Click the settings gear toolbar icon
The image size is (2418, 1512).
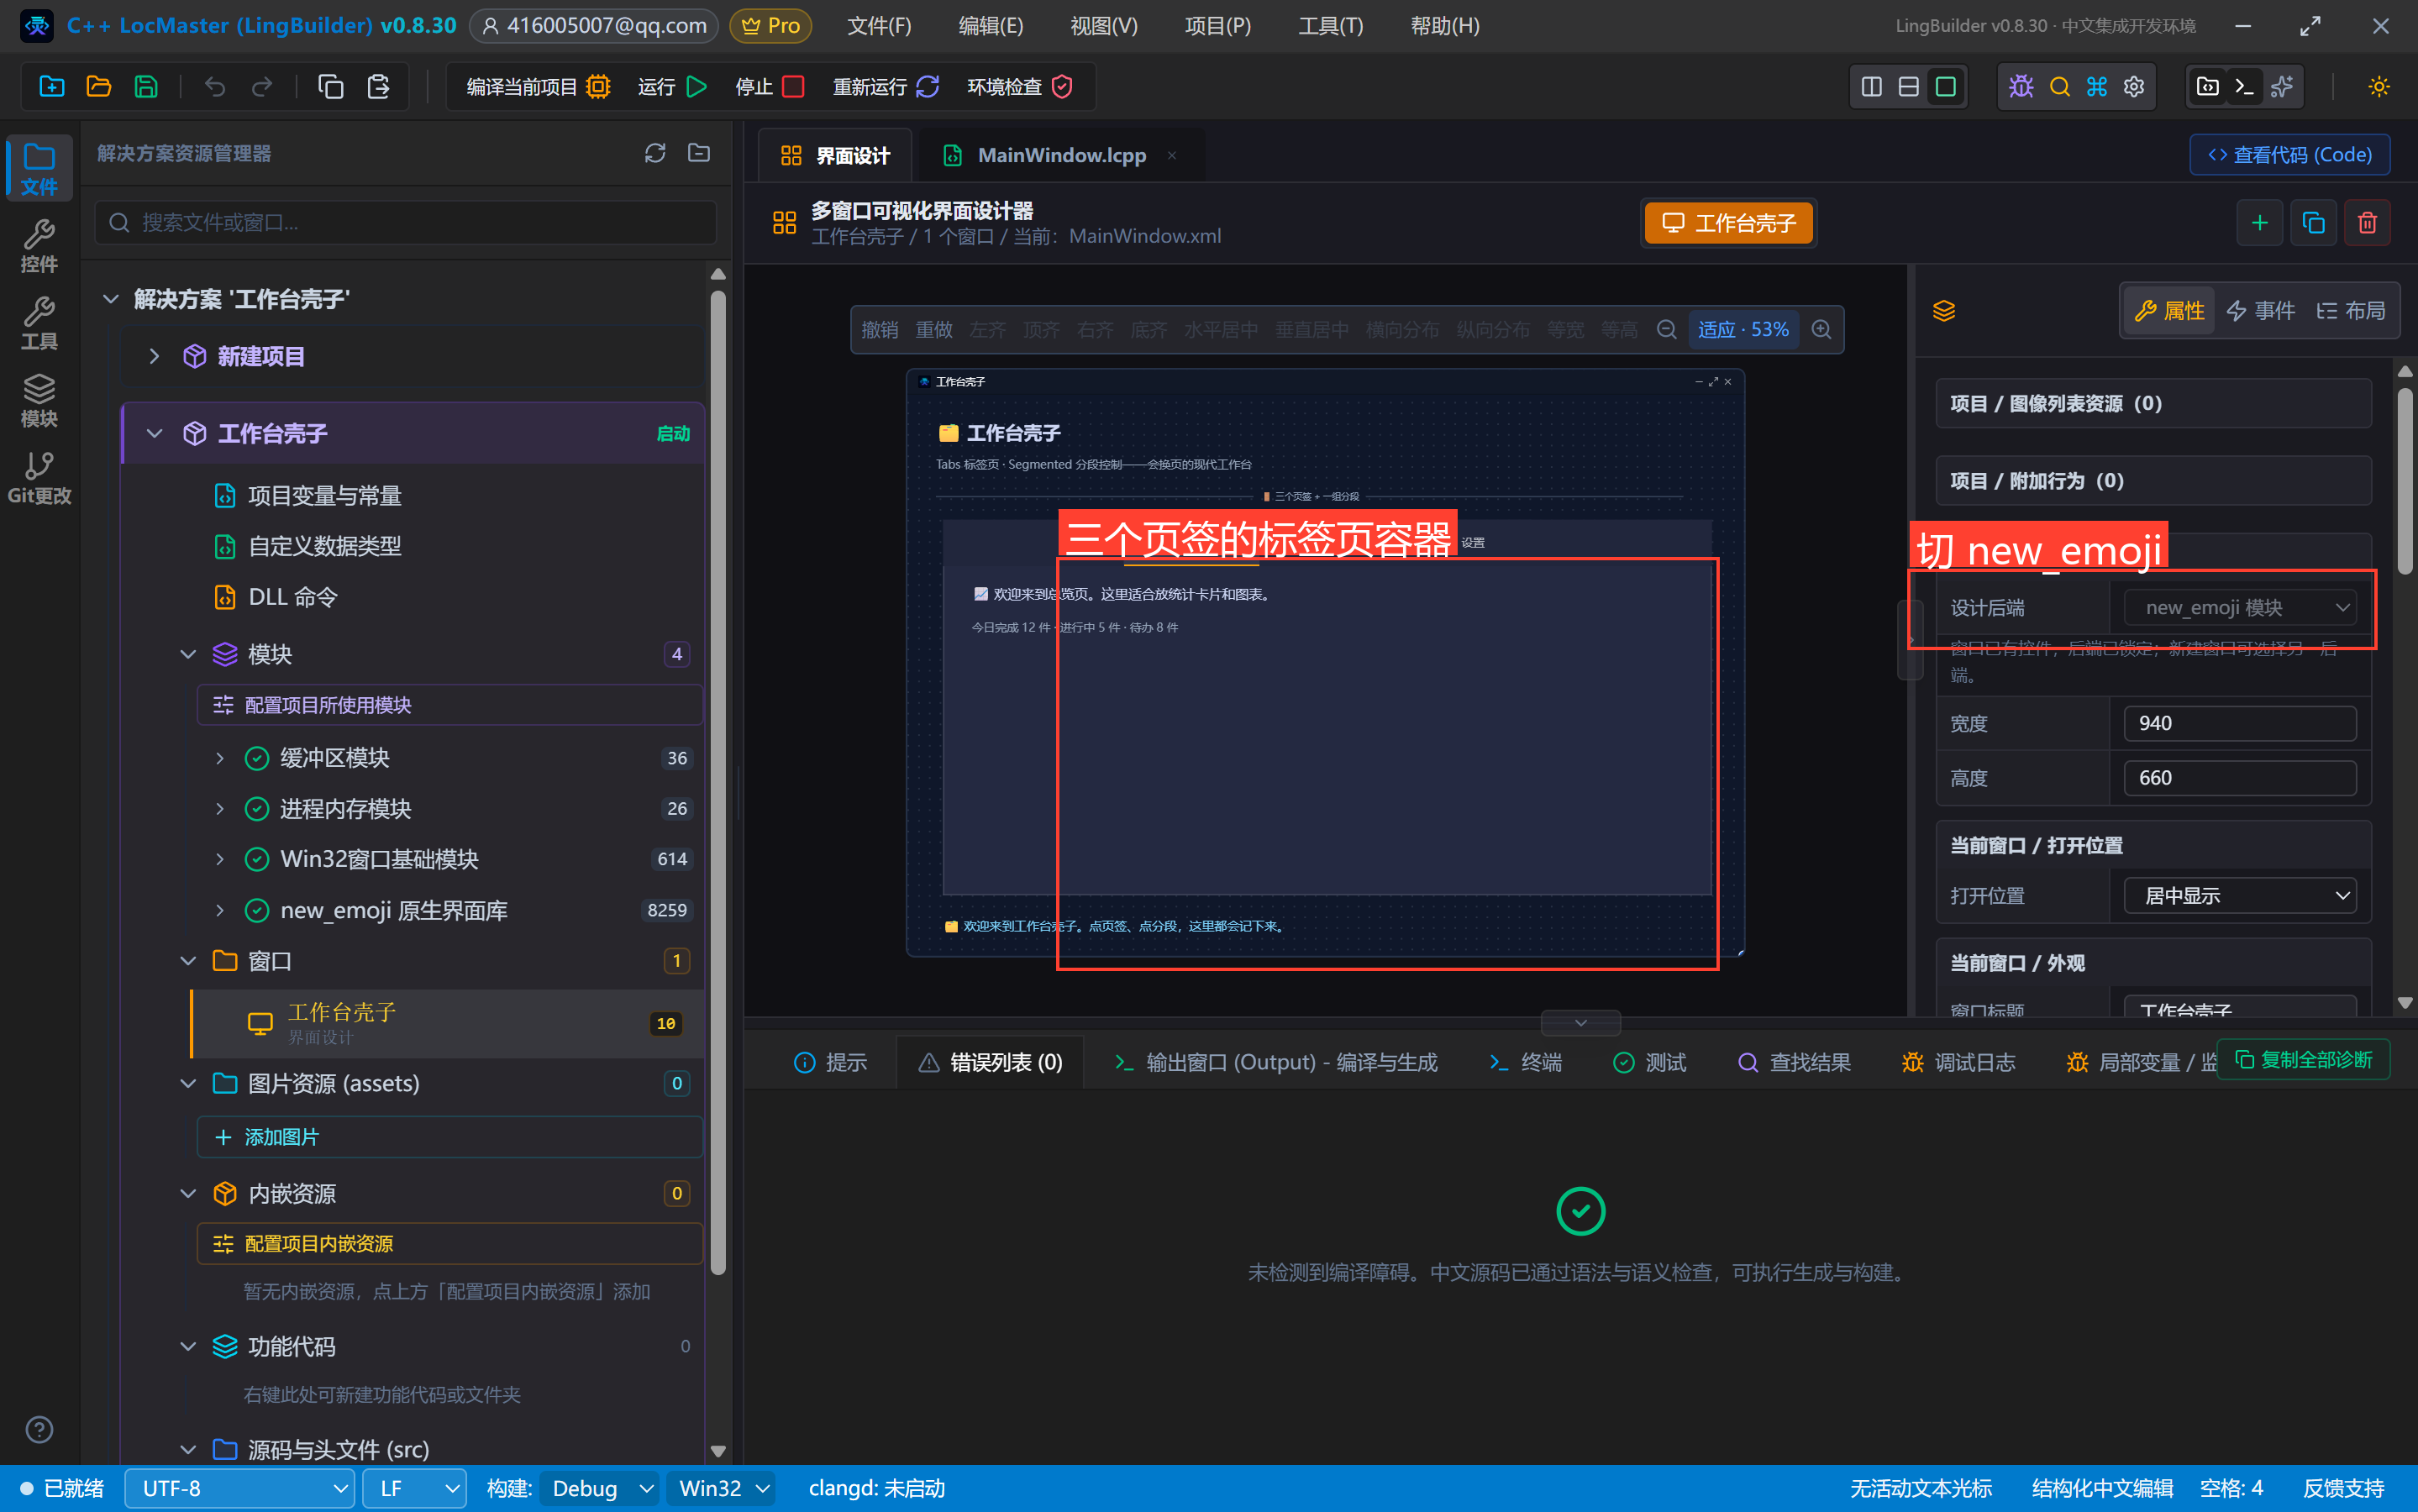(x=2134, y=87)
